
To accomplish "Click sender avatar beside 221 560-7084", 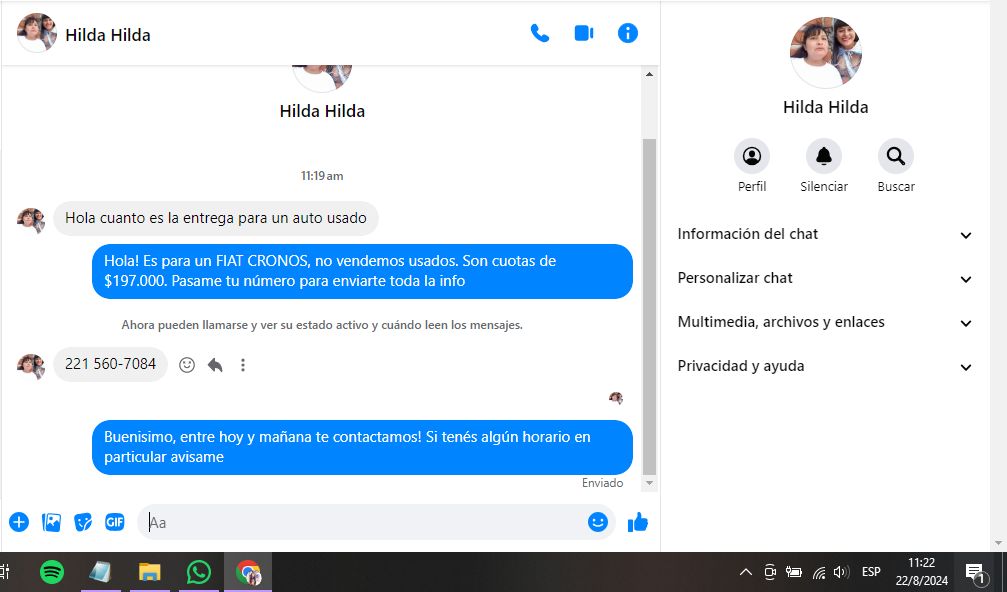I will [x=31, y=367].
